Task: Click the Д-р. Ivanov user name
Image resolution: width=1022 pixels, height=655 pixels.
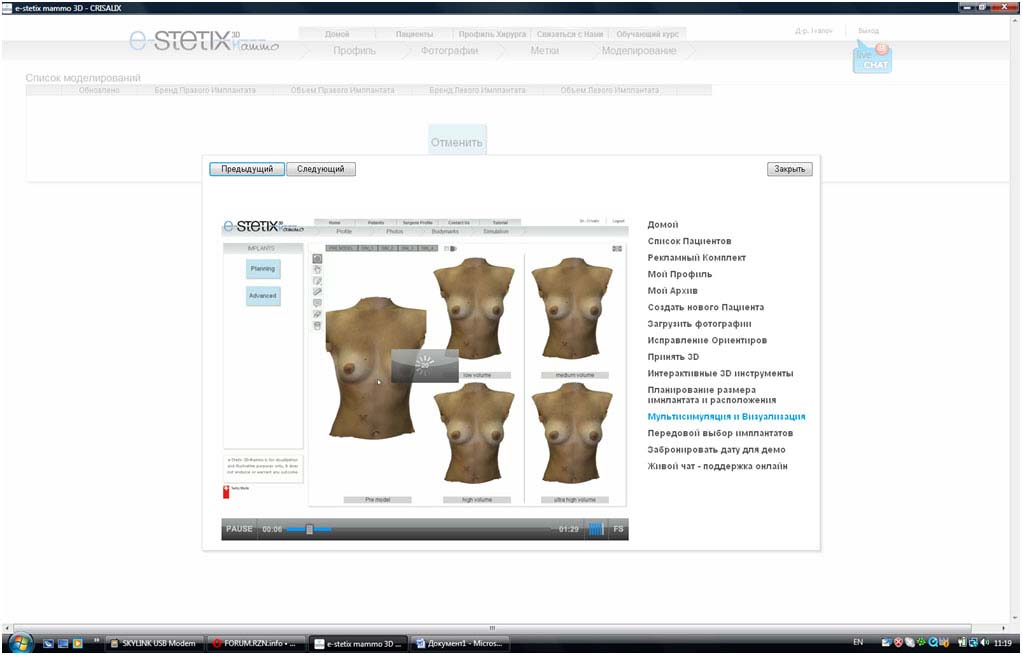Action: [x=813, y=31]
